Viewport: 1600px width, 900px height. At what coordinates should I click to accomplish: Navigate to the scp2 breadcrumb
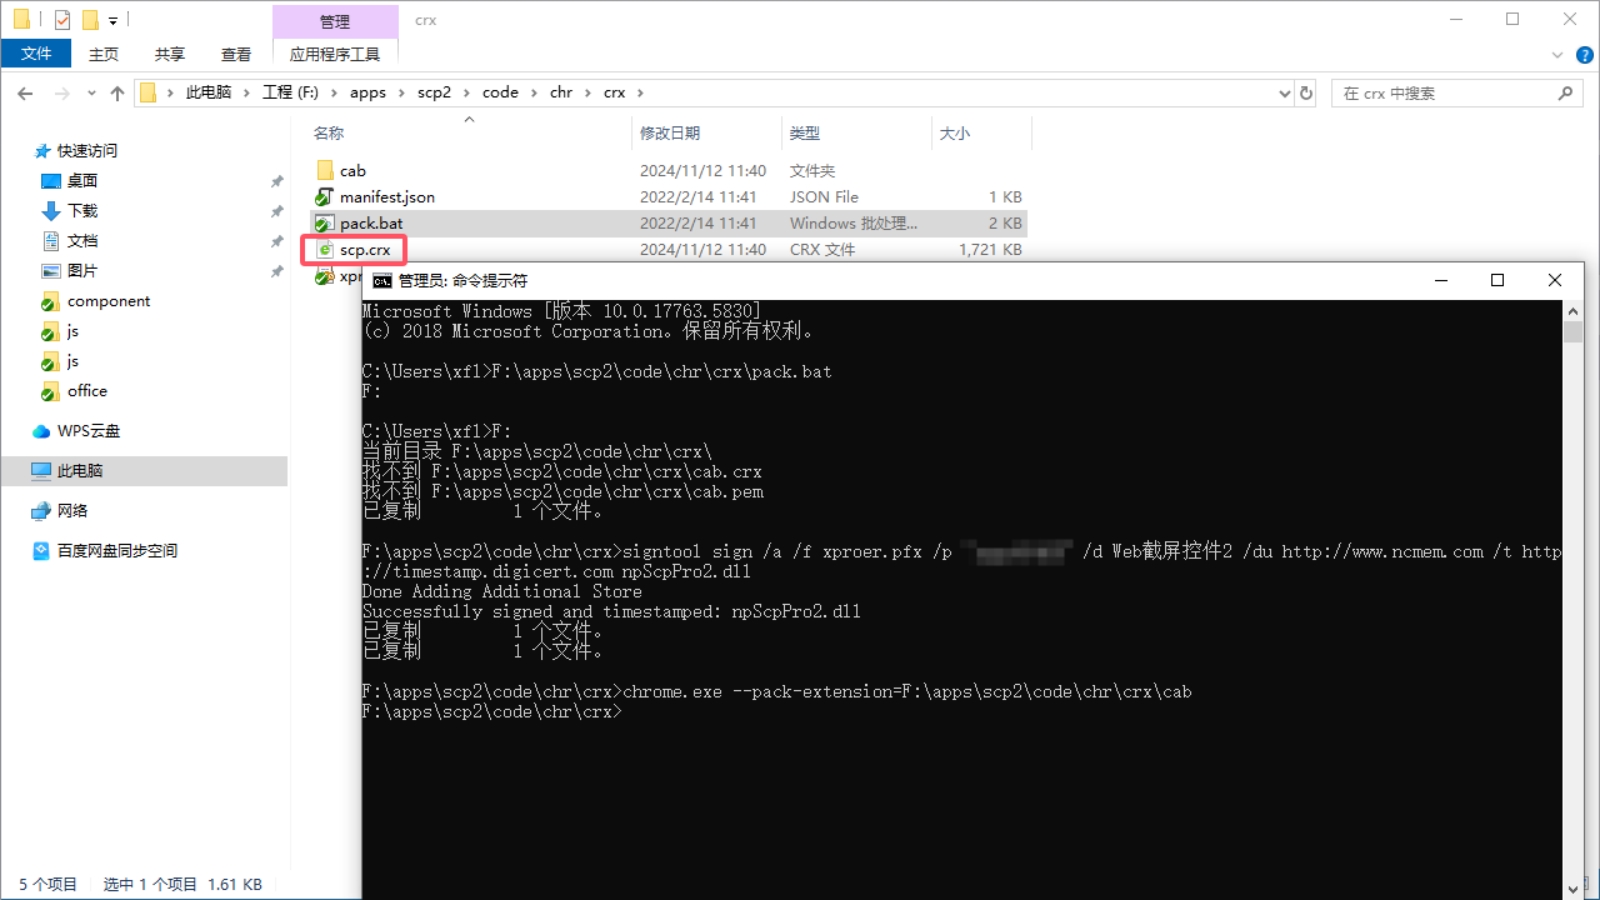(x=434, y=93)
